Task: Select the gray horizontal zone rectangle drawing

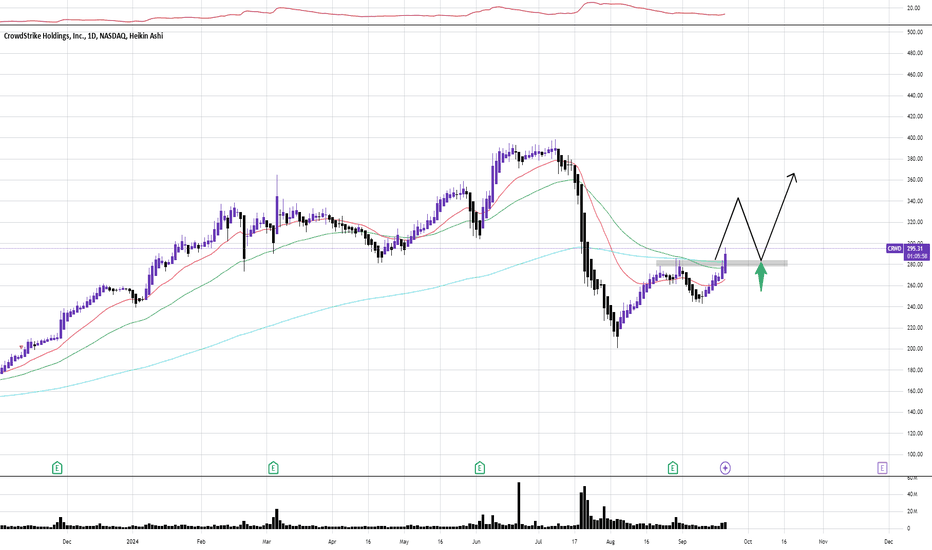Action: (722, 263)
